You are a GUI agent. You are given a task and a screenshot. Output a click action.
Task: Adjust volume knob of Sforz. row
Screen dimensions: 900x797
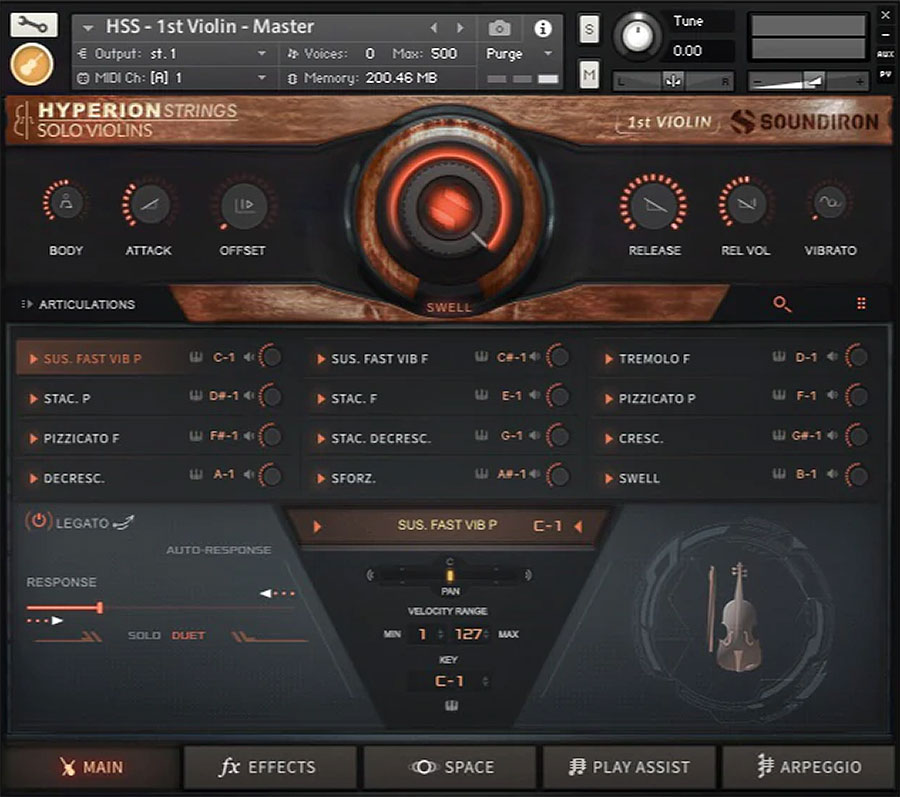pyautogui.click(x=558, y=475)
